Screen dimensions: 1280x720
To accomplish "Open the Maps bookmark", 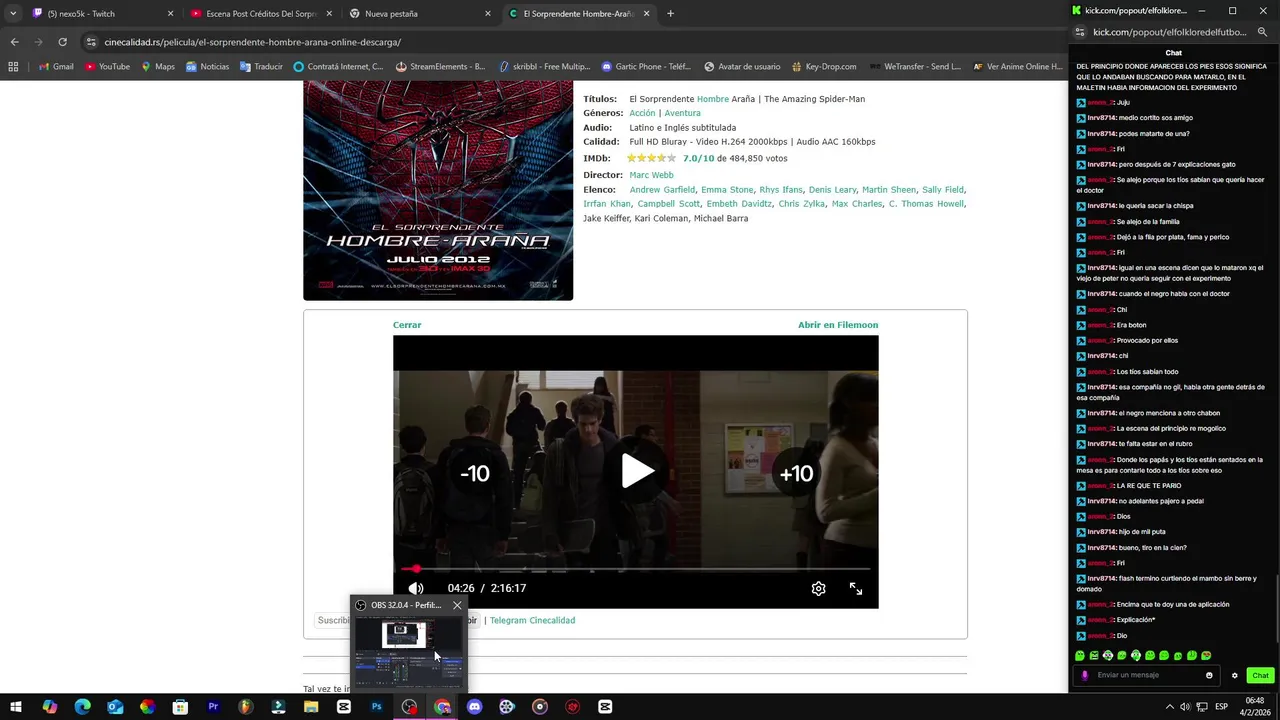I will click(157, 67).
